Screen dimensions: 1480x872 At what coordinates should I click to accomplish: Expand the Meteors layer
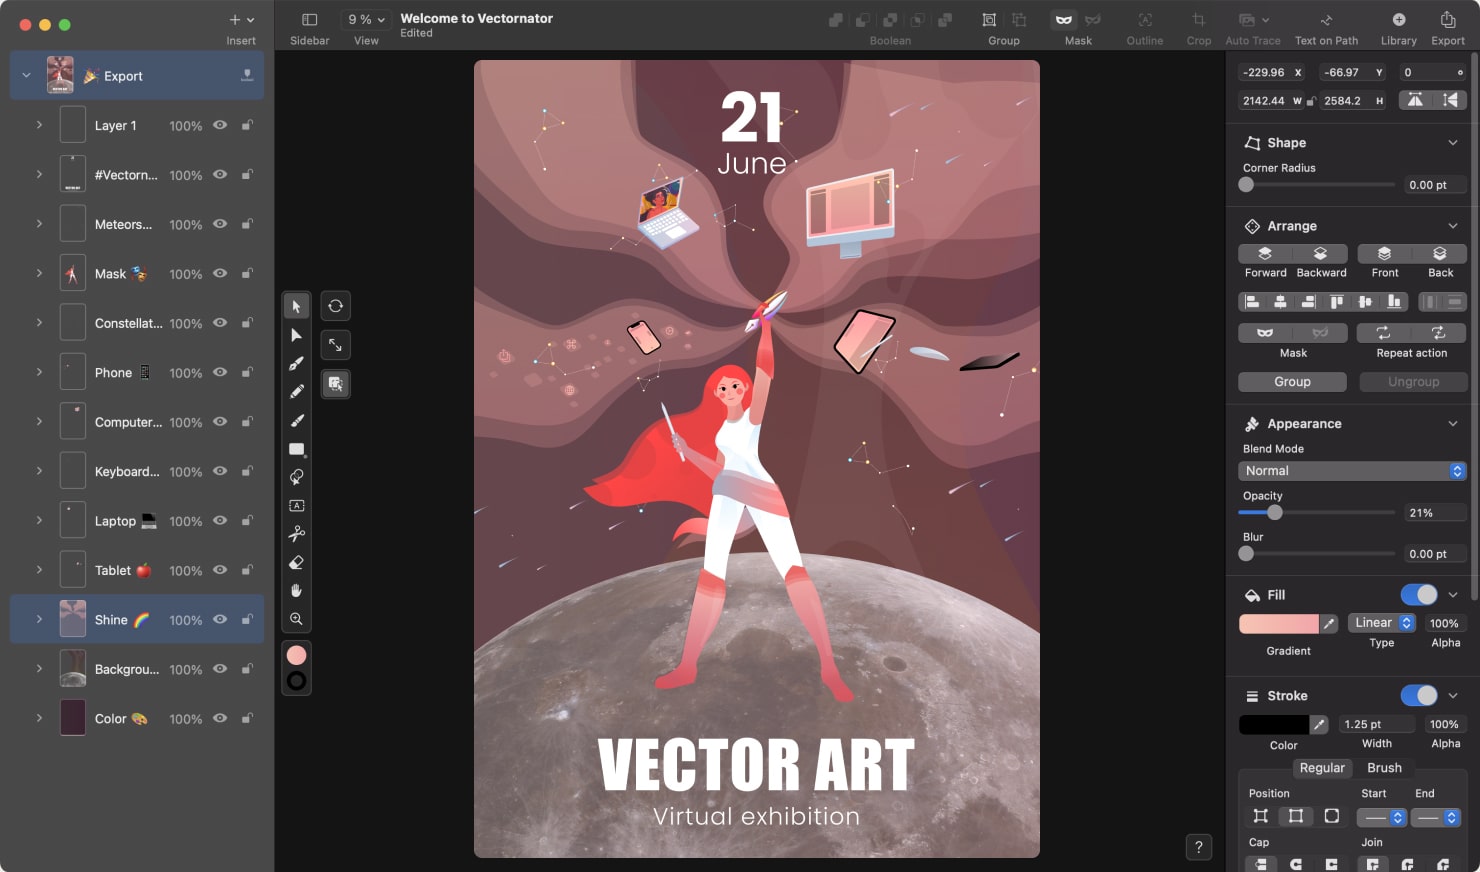click(x=39, y=224)
